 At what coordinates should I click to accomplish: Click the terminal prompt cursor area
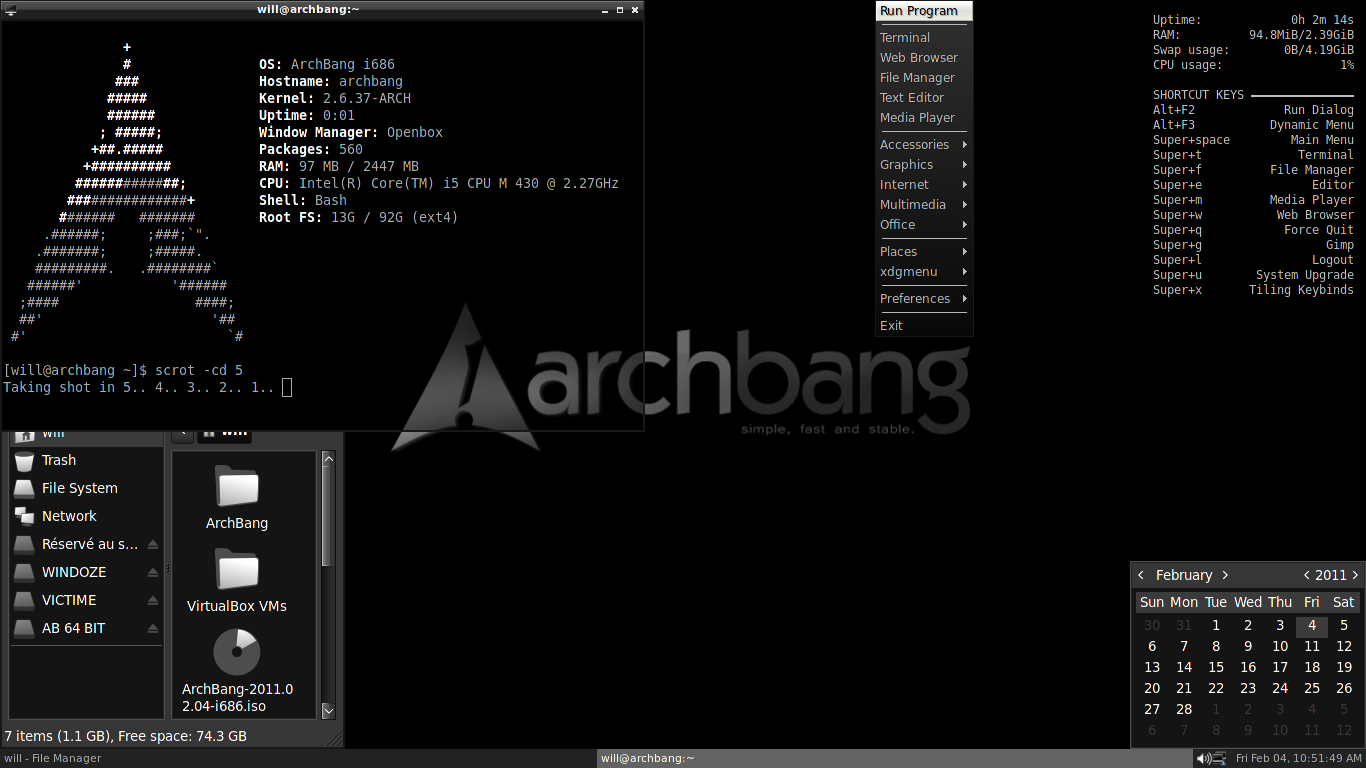(x=287, y=387)
